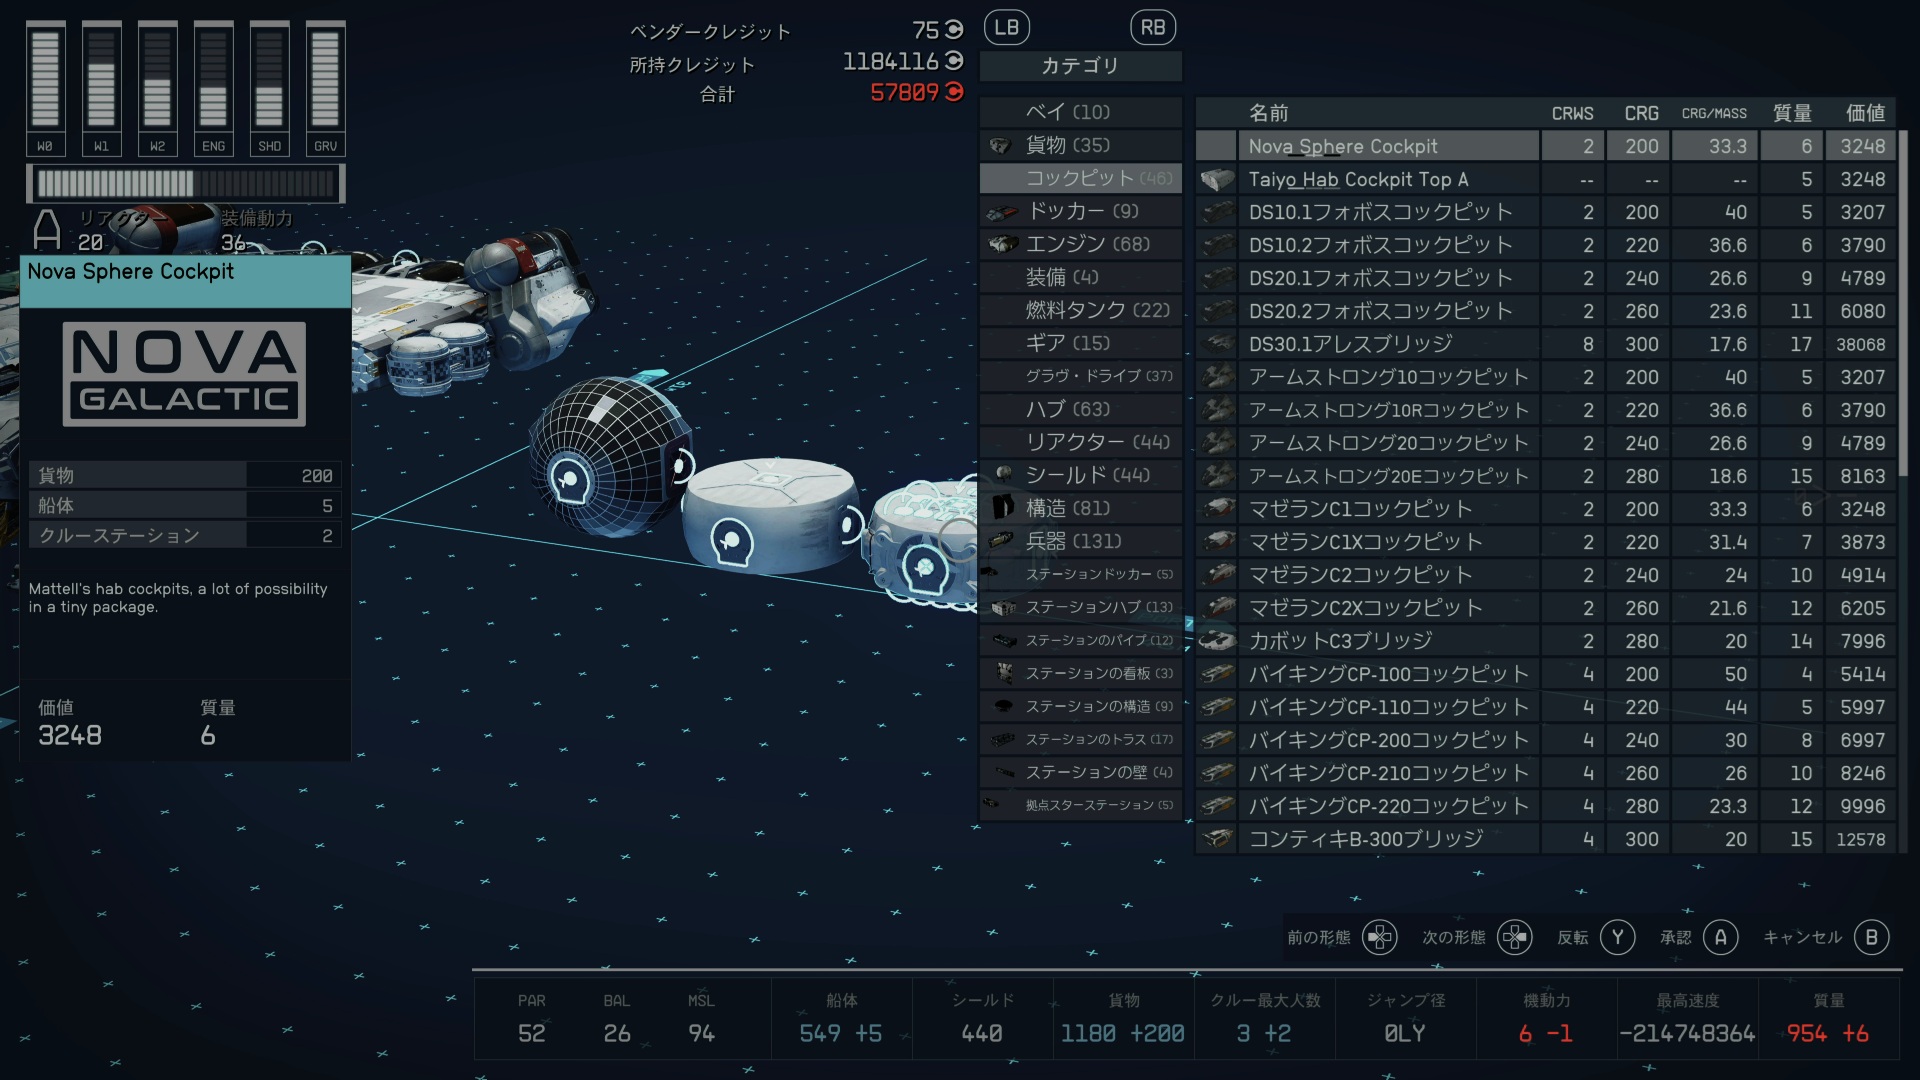Select the シールド (44) category
Image resolution: width=1920 pixels, height=1080 pixels.
click(x=1081, y=475)
